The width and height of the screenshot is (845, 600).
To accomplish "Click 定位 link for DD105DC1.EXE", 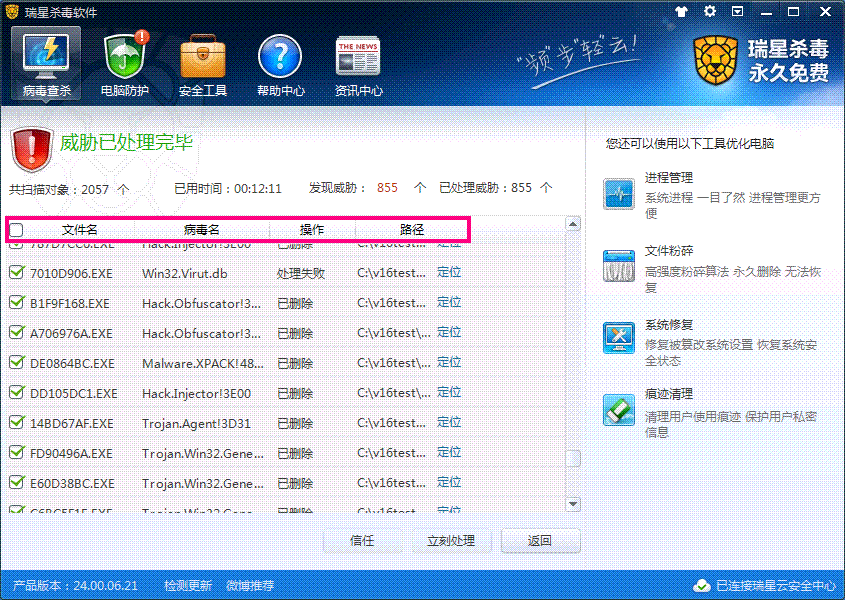I will pos(449,392).
